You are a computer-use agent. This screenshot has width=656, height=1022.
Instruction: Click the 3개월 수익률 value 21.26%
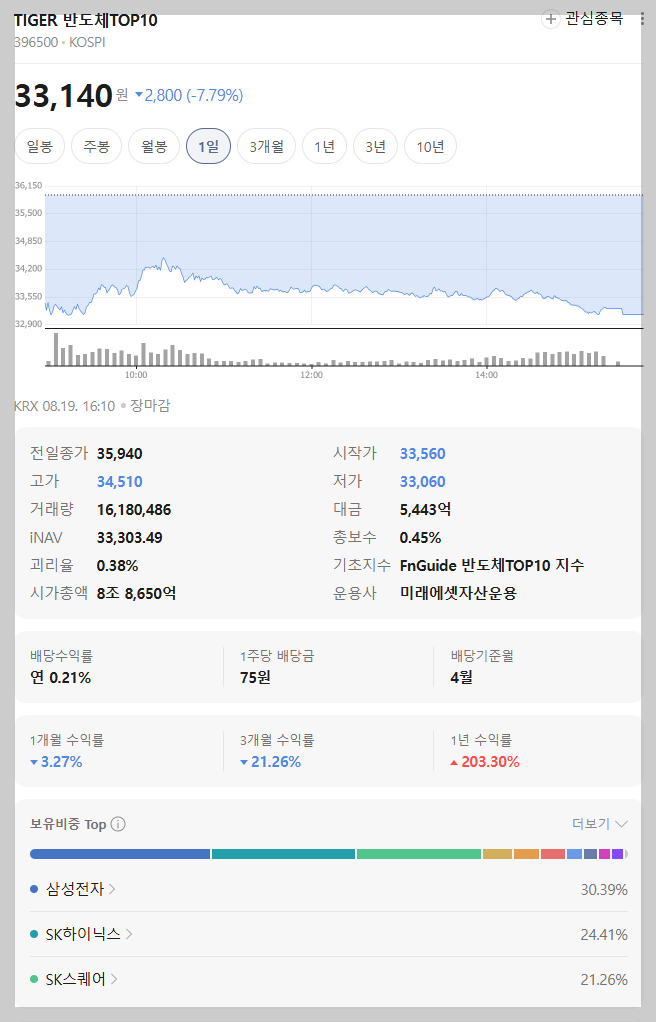tap(271, 762)
